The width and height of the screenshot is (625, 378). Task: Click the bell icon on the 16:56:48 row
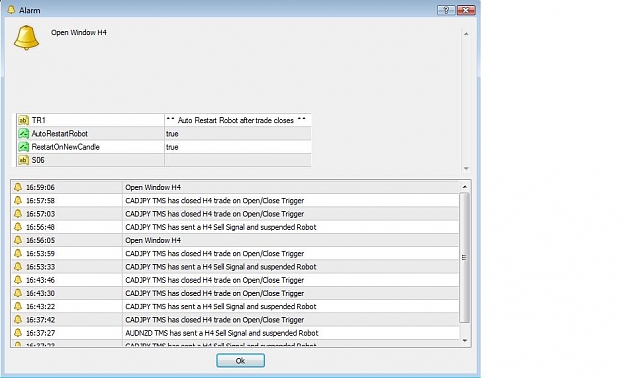point(18,227)
